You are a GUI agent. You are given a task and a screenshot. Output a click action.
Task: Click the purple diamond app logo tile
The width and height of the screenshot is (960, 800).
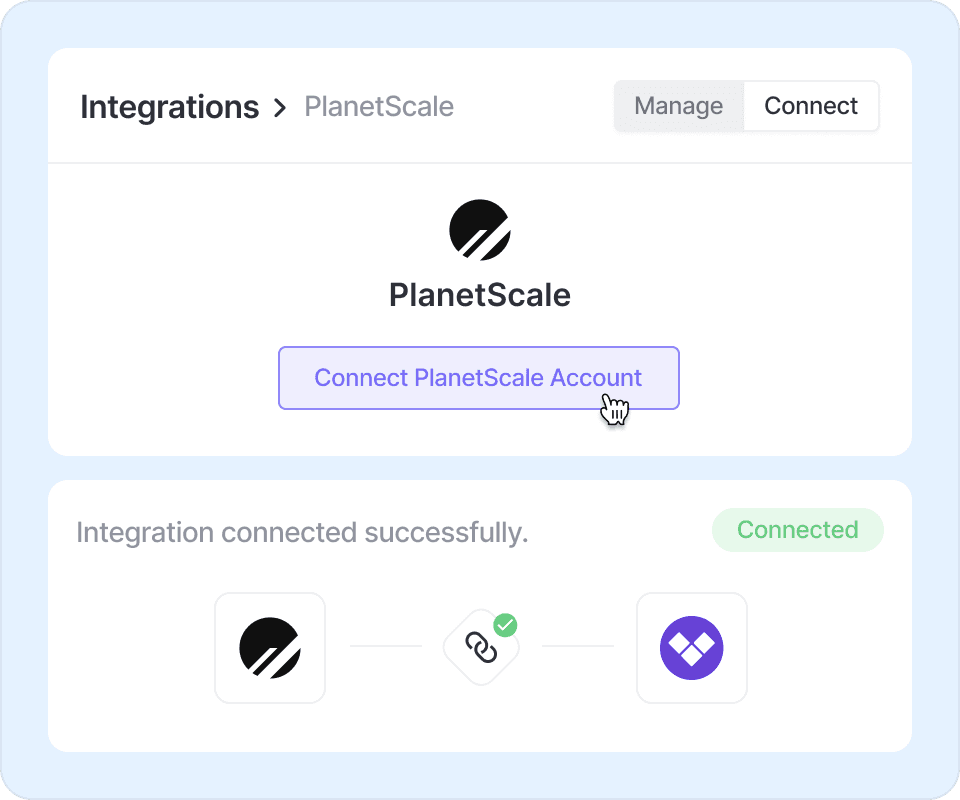pyautogui.click(x=692, y=648)
